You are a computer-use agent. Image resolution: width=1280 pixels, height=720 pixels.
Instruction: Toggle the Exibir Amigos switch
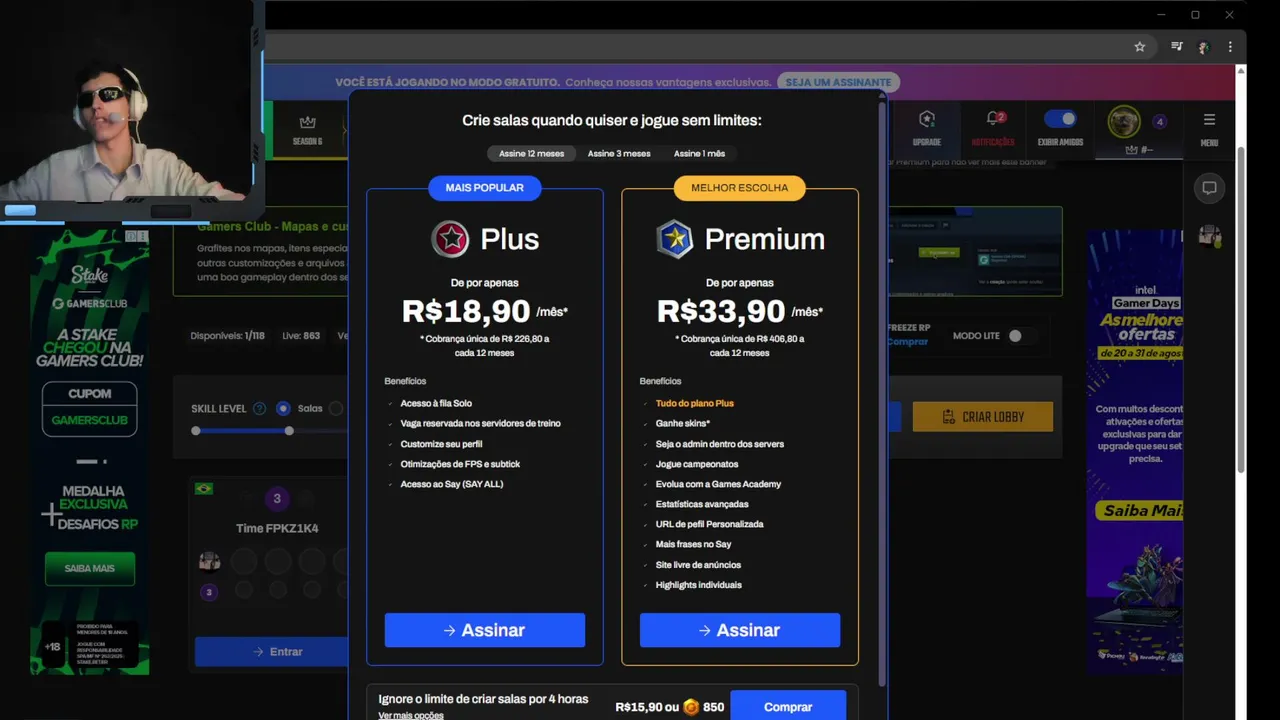click(x=1060, y=119)
